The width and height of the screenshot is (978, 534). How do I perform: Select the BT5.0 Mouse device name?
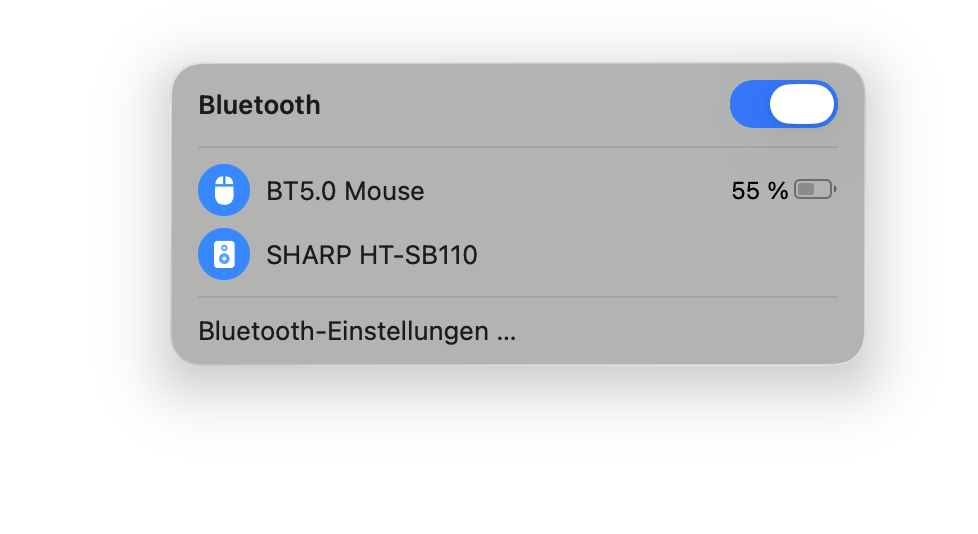(345, 191)
